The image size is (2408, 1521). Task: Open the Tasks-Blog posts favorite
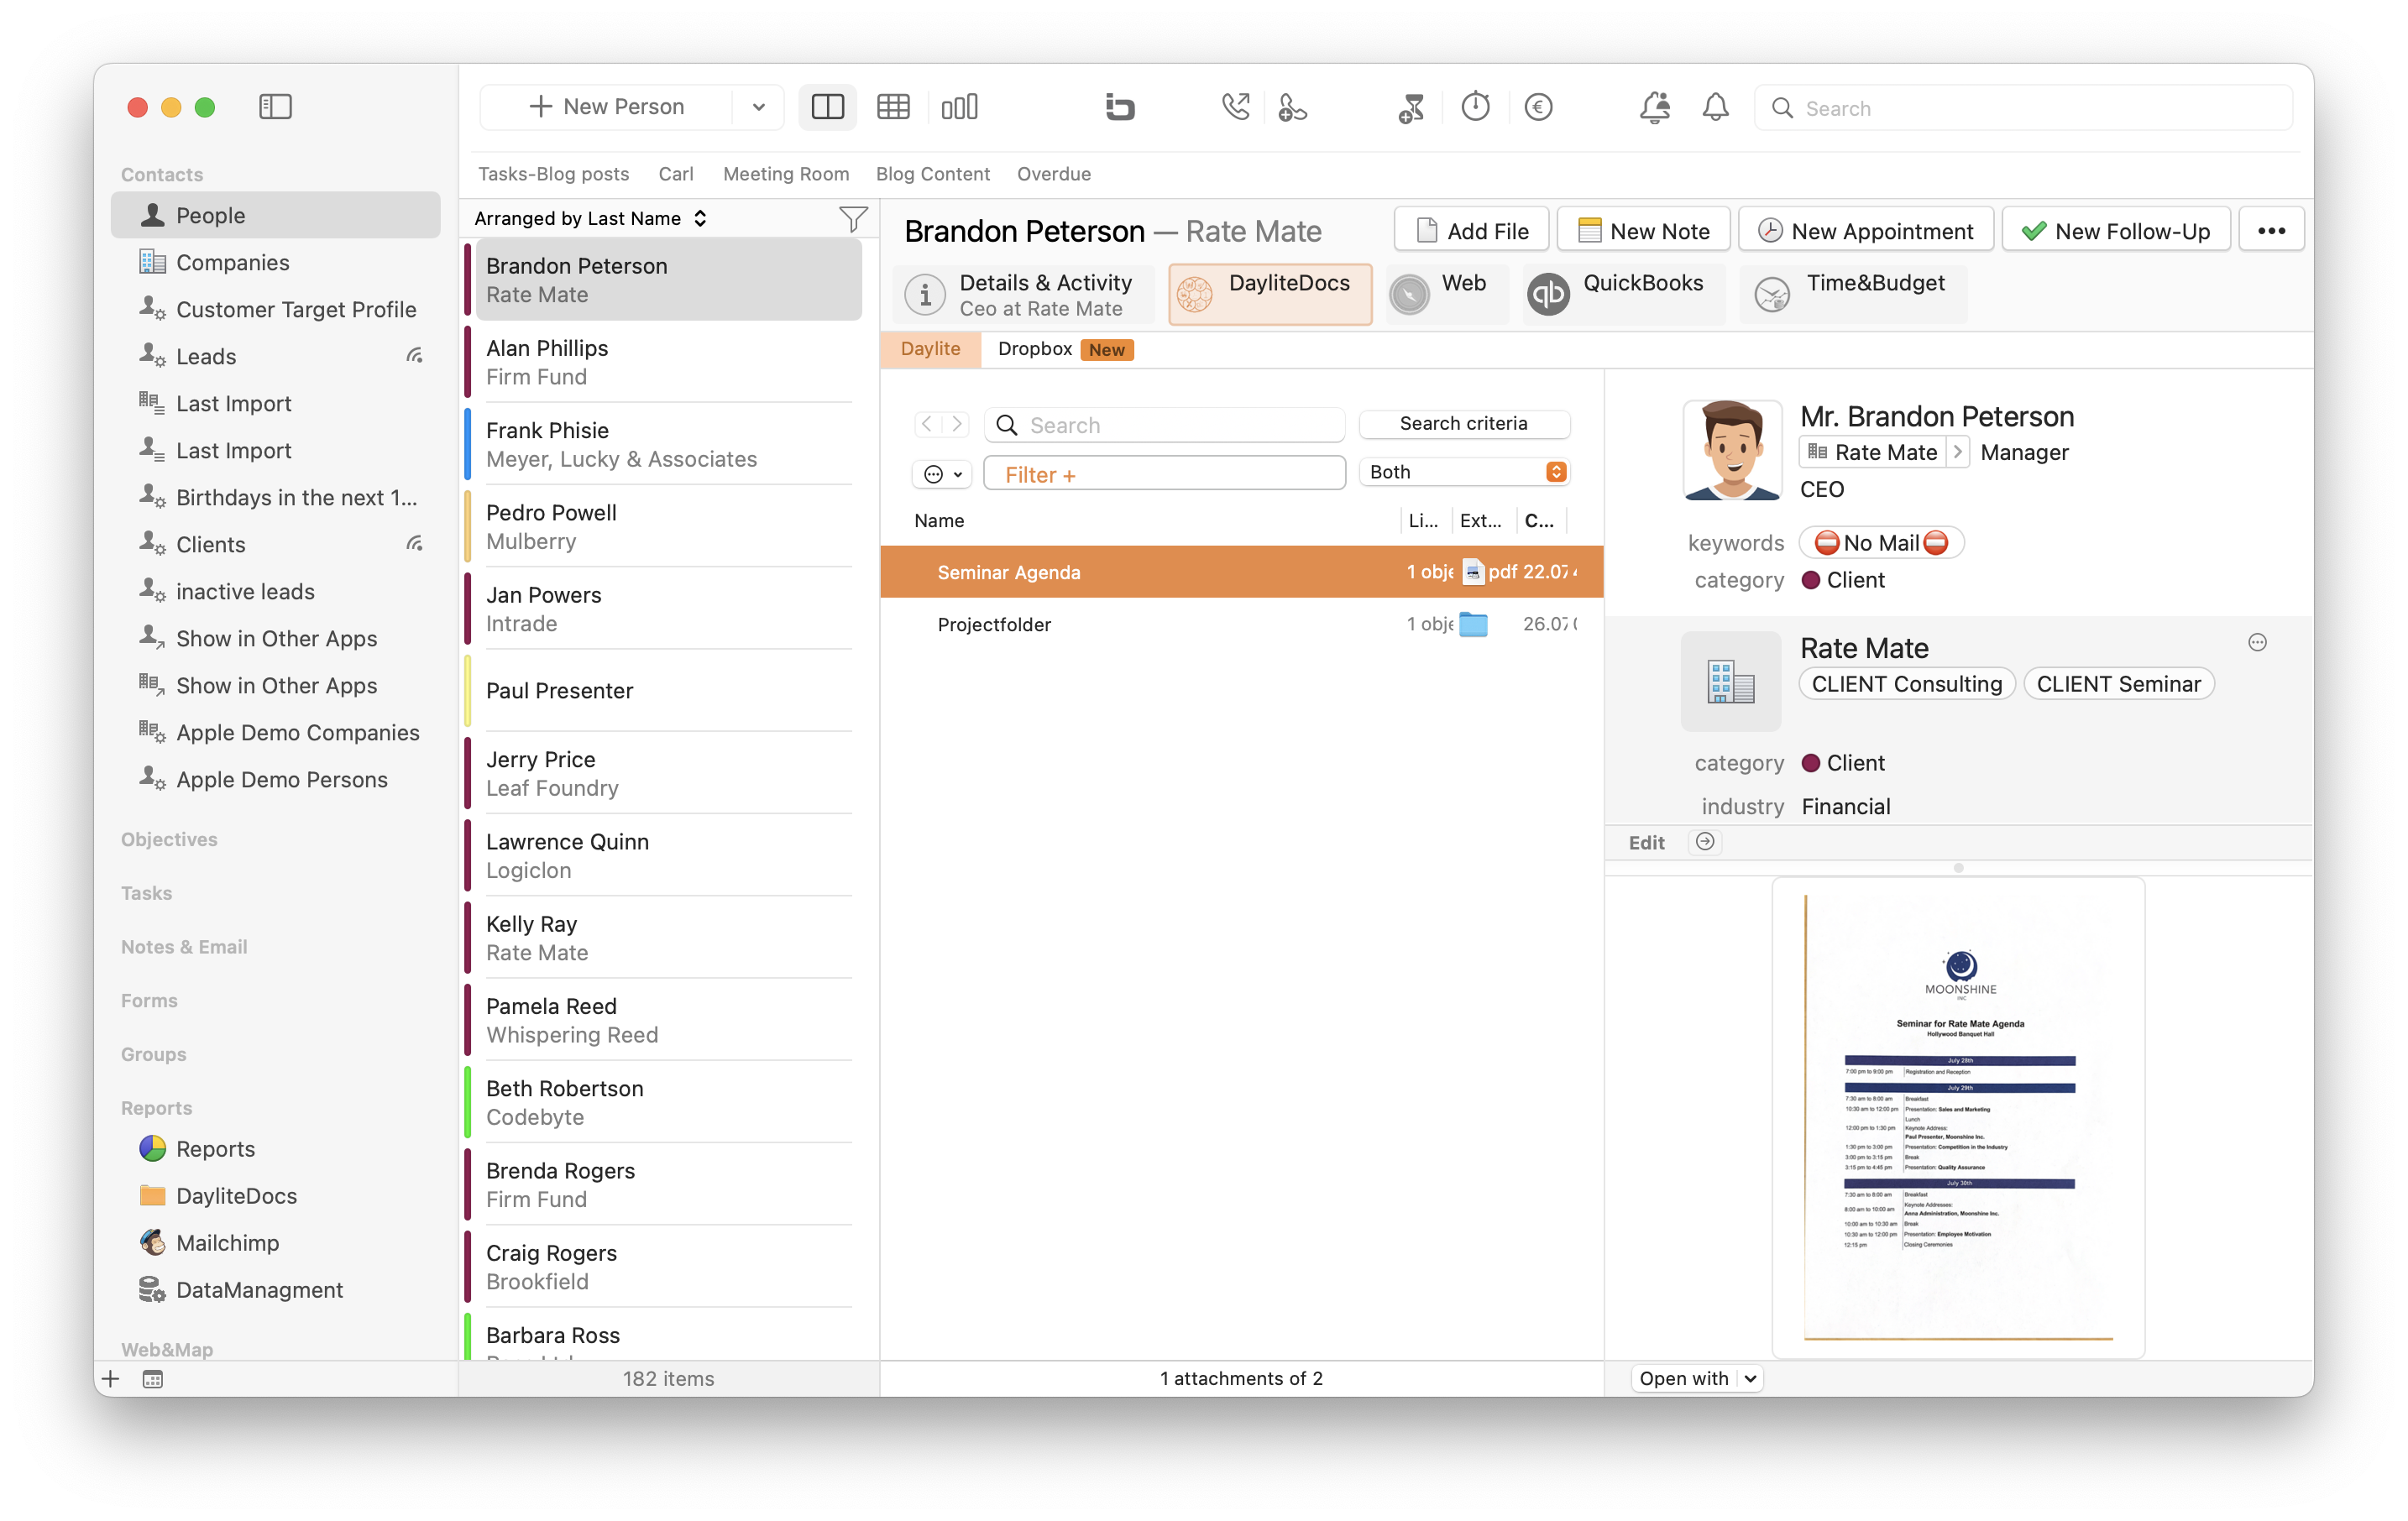pyautogui.click(x=553, y=174)
